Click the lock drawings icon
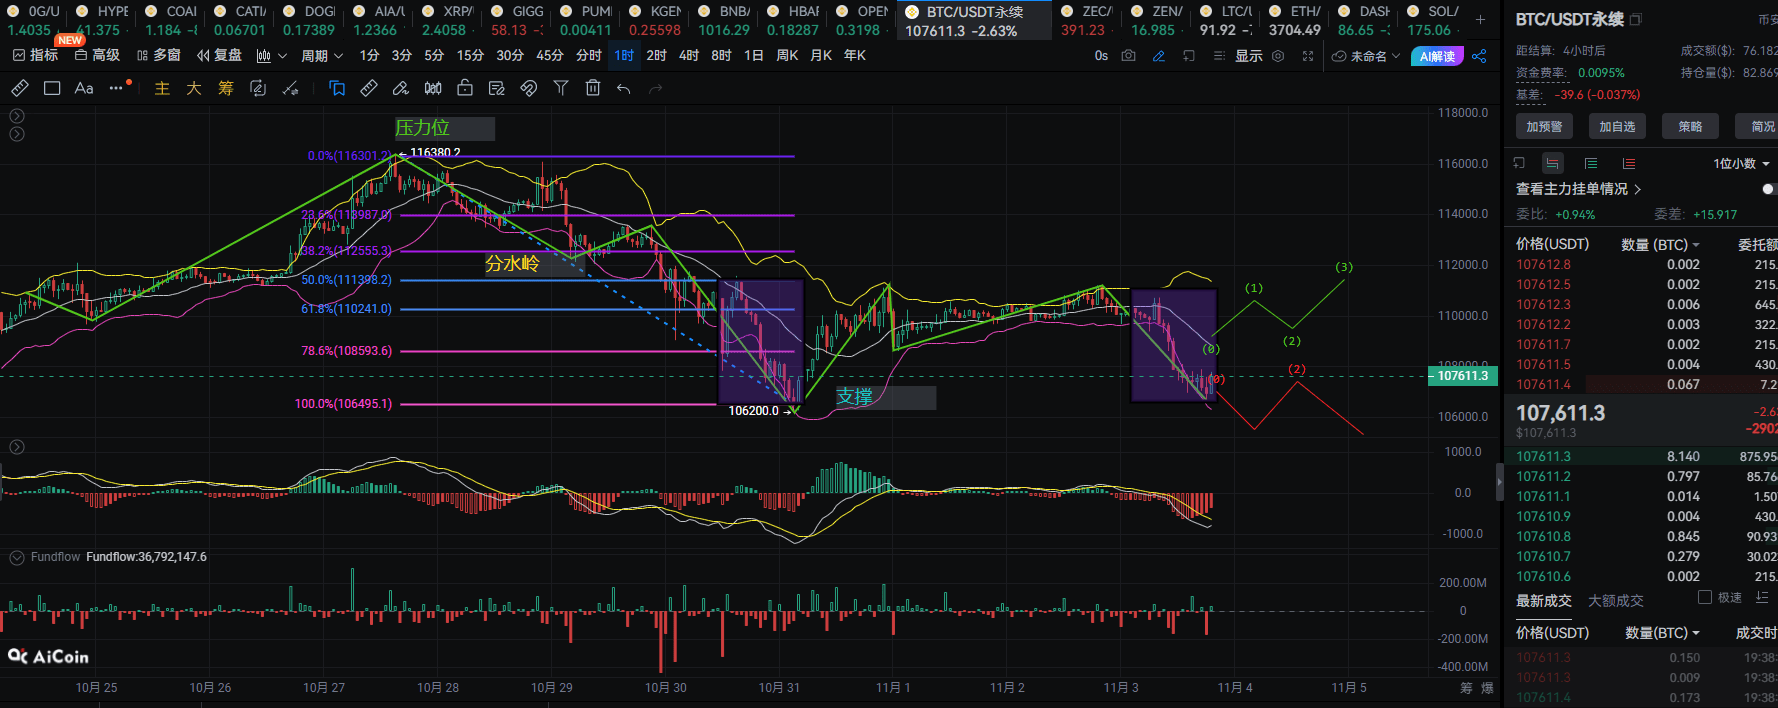The height and width of the screenshot is (708, 1778). coord(465,89)
